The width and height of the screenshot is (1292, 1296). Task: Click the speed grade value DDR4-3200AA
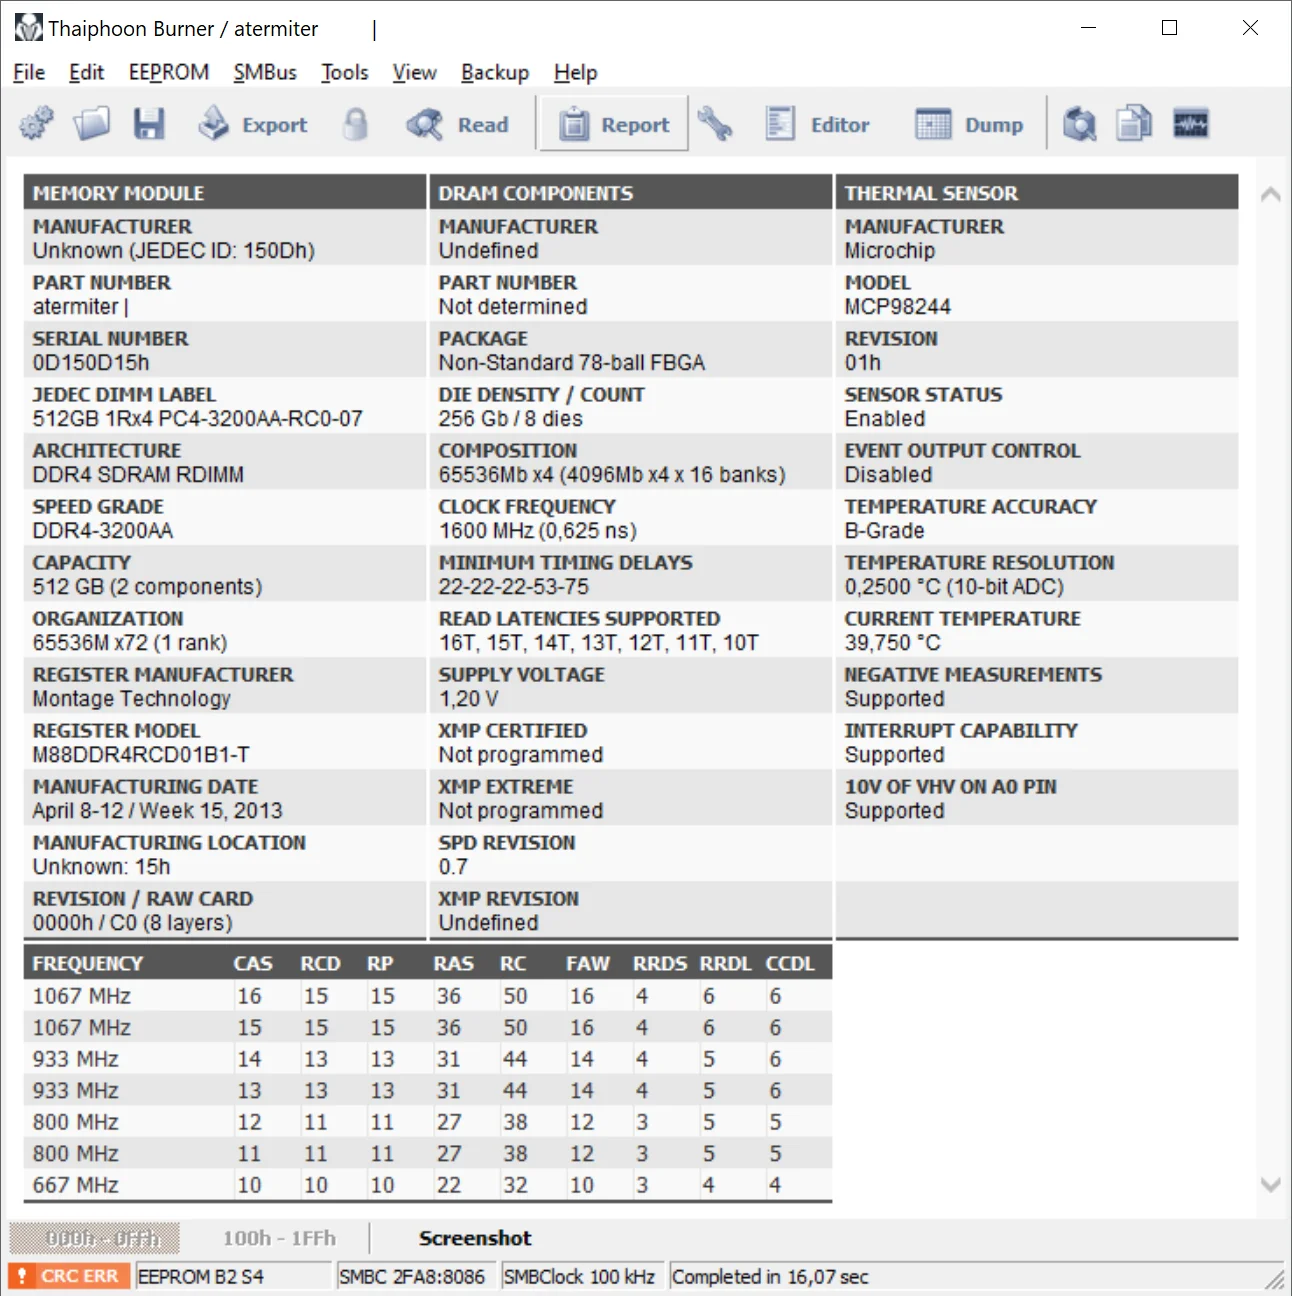[103, 531]
